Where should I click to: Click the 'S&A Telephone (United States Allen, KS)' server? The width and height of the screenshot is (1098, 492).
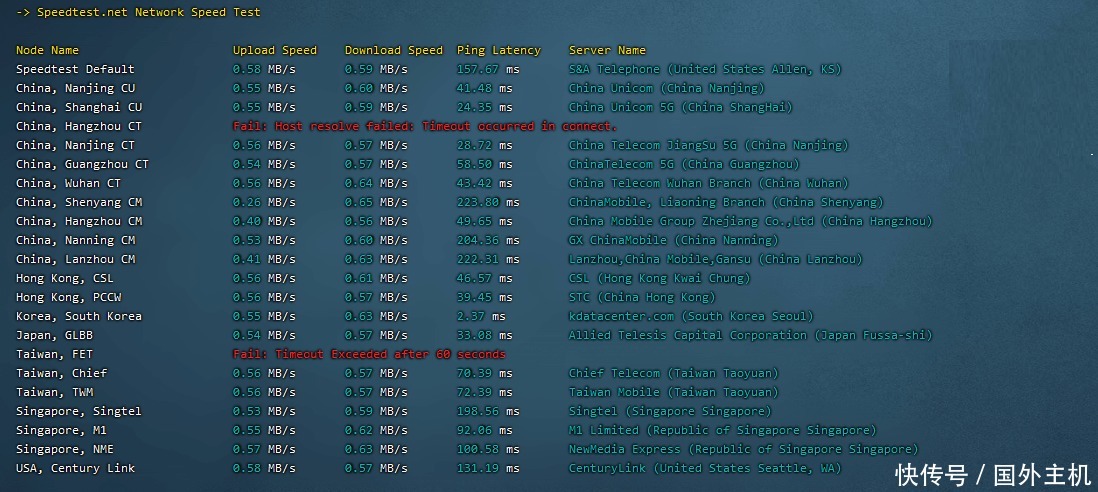click(705, 69)
